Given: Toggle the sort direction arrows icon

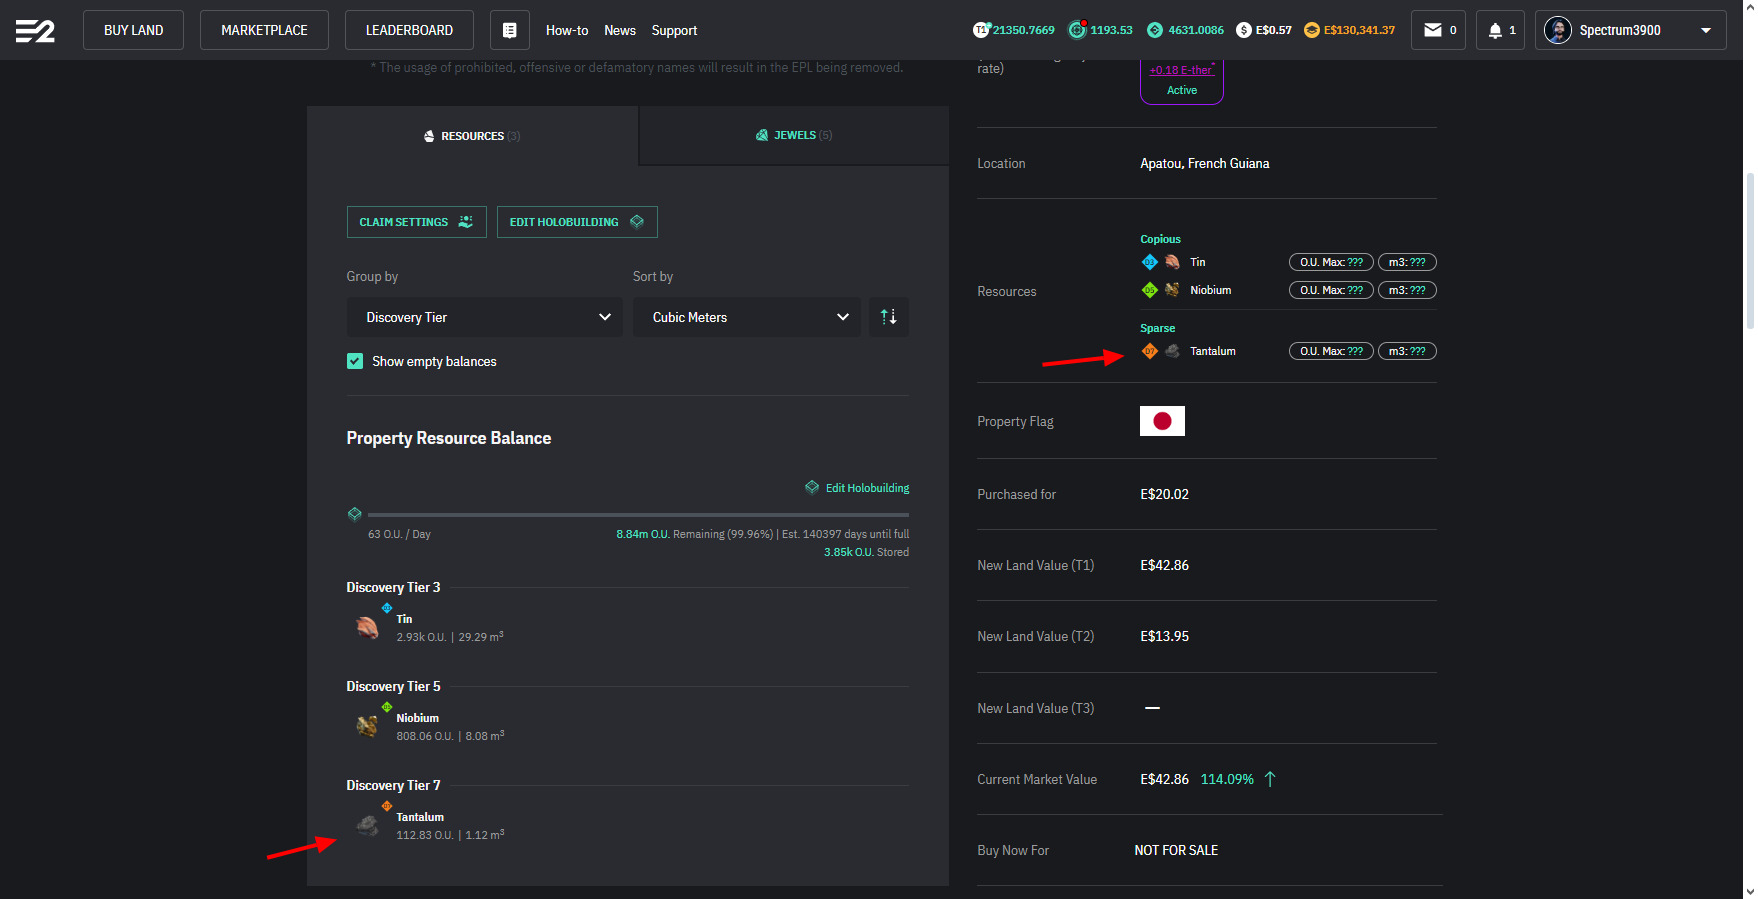Looking at the screenshot, I should (x=888, y=317).
